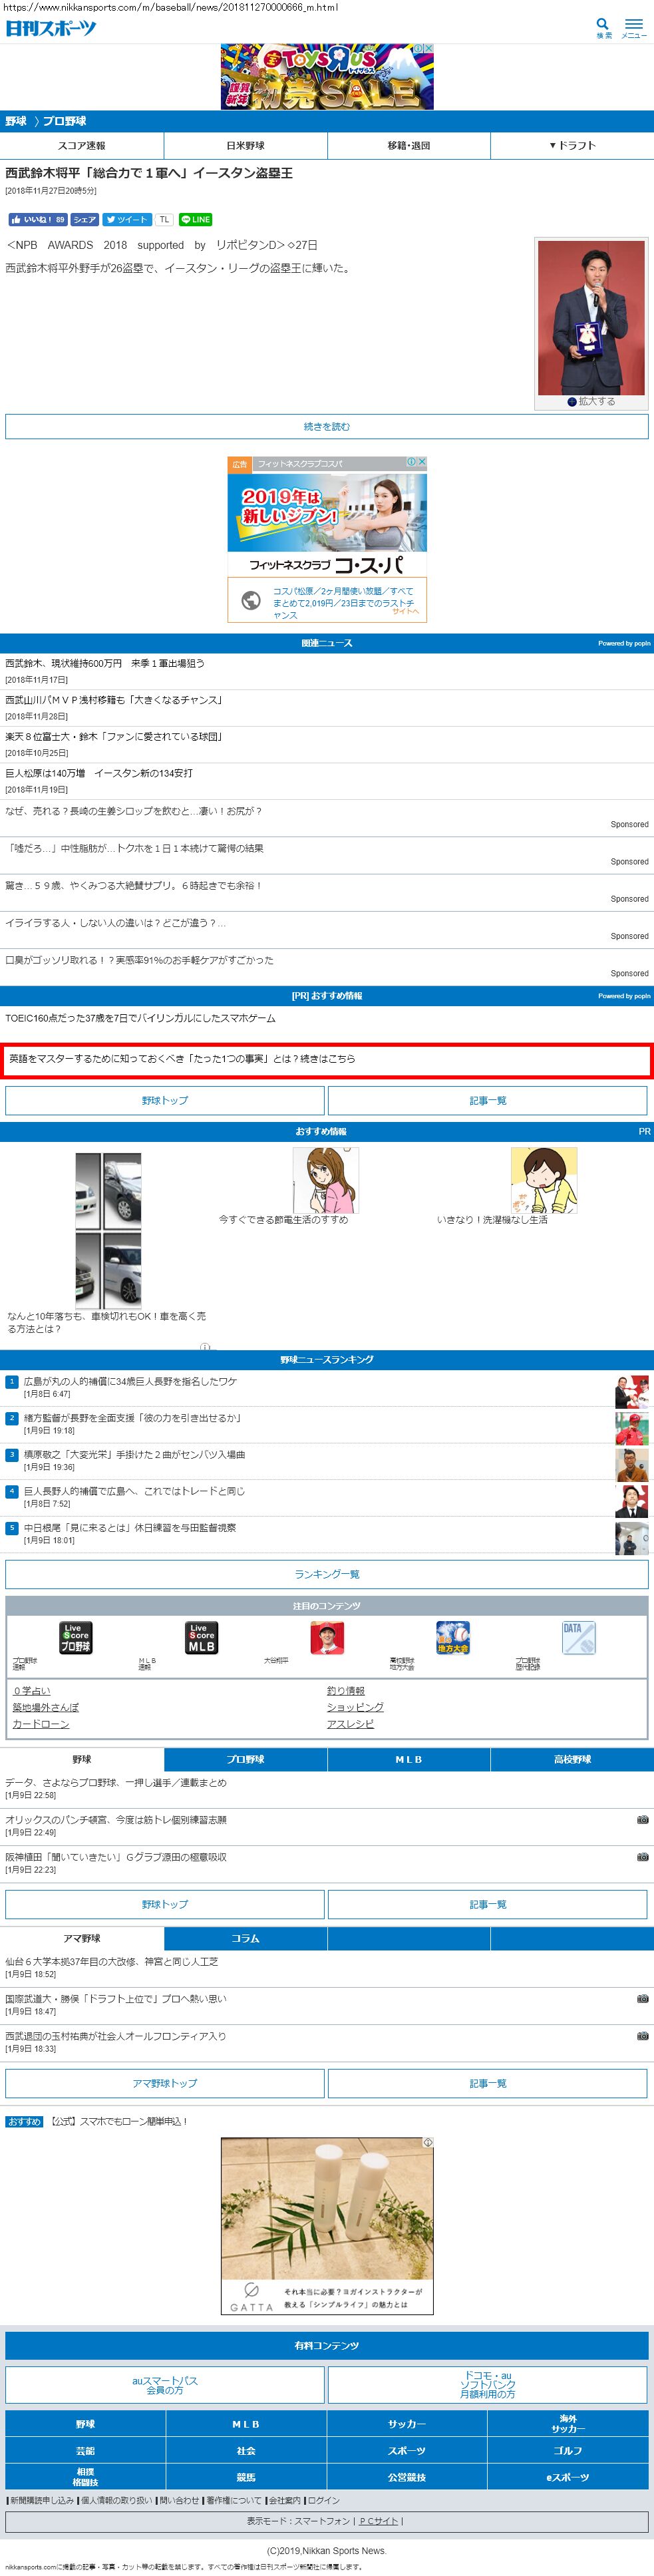Image resolution: width=654 pixels, height=2576 pixels.
Task: Open the PCサイト display mode link
Action: pos(379,2520)
